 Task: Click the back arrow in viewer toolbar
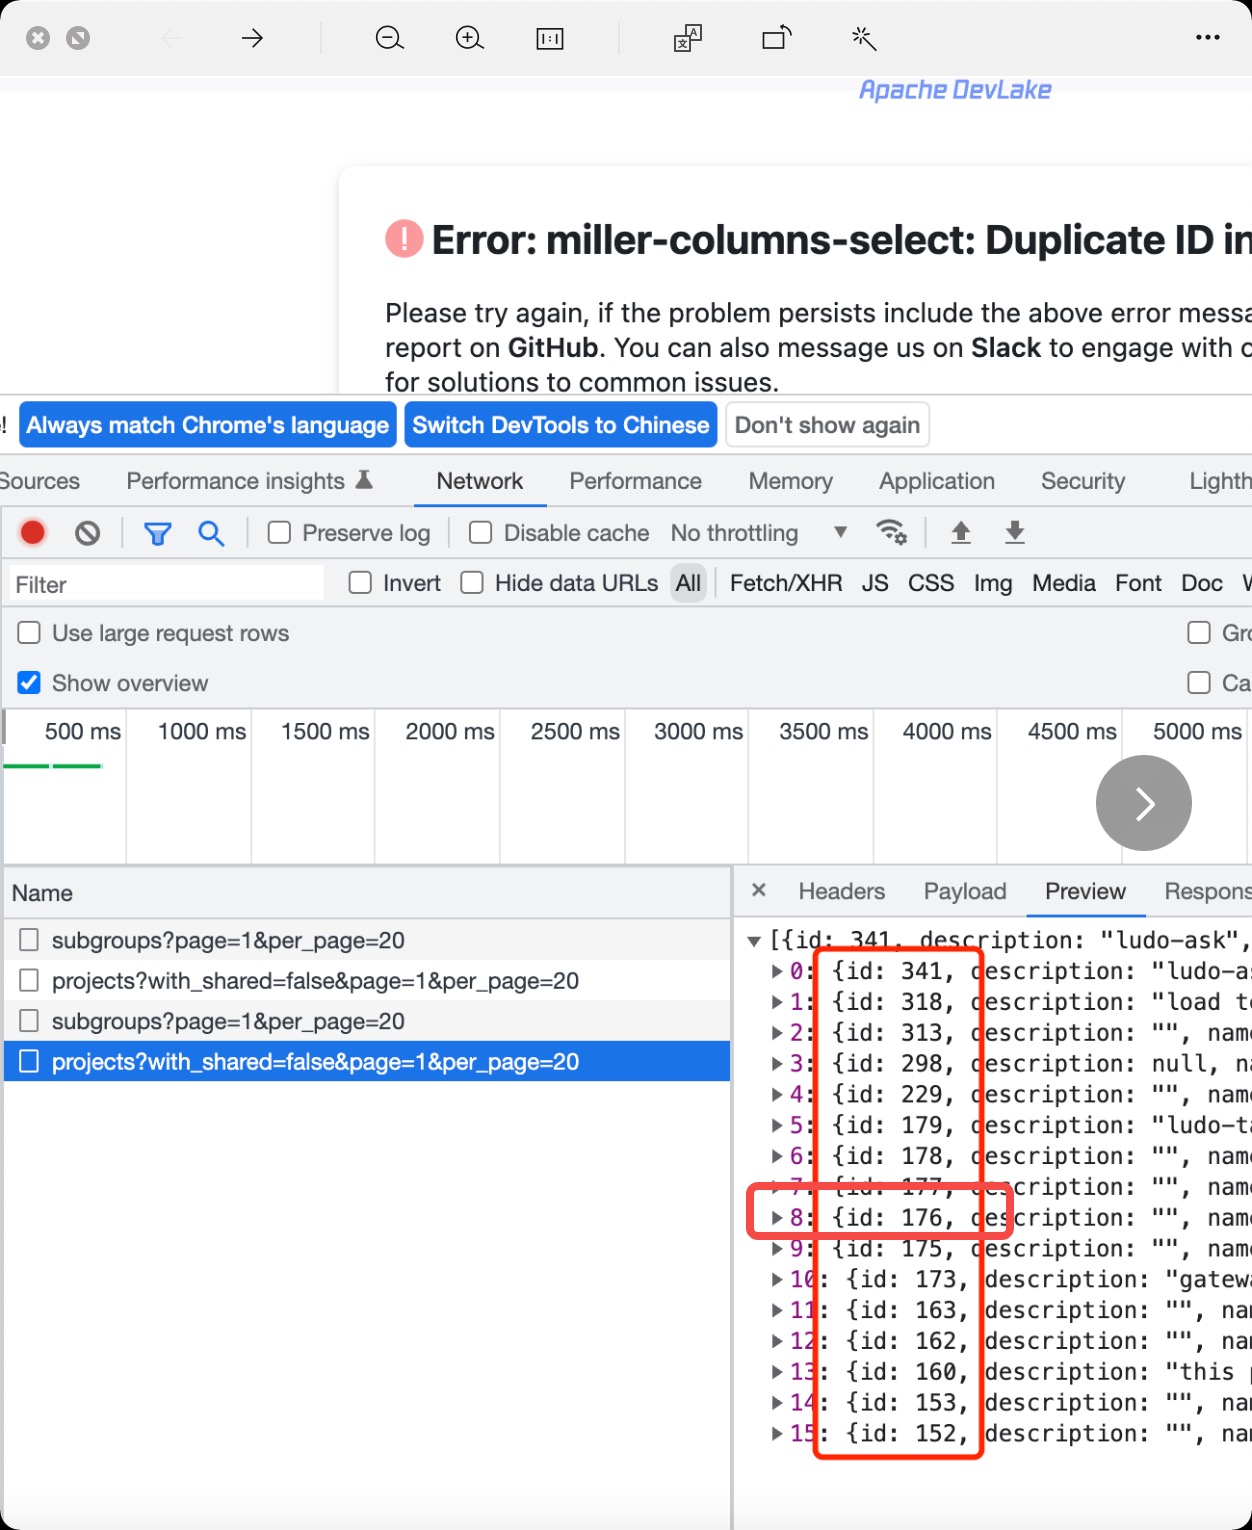click(172, 39)
